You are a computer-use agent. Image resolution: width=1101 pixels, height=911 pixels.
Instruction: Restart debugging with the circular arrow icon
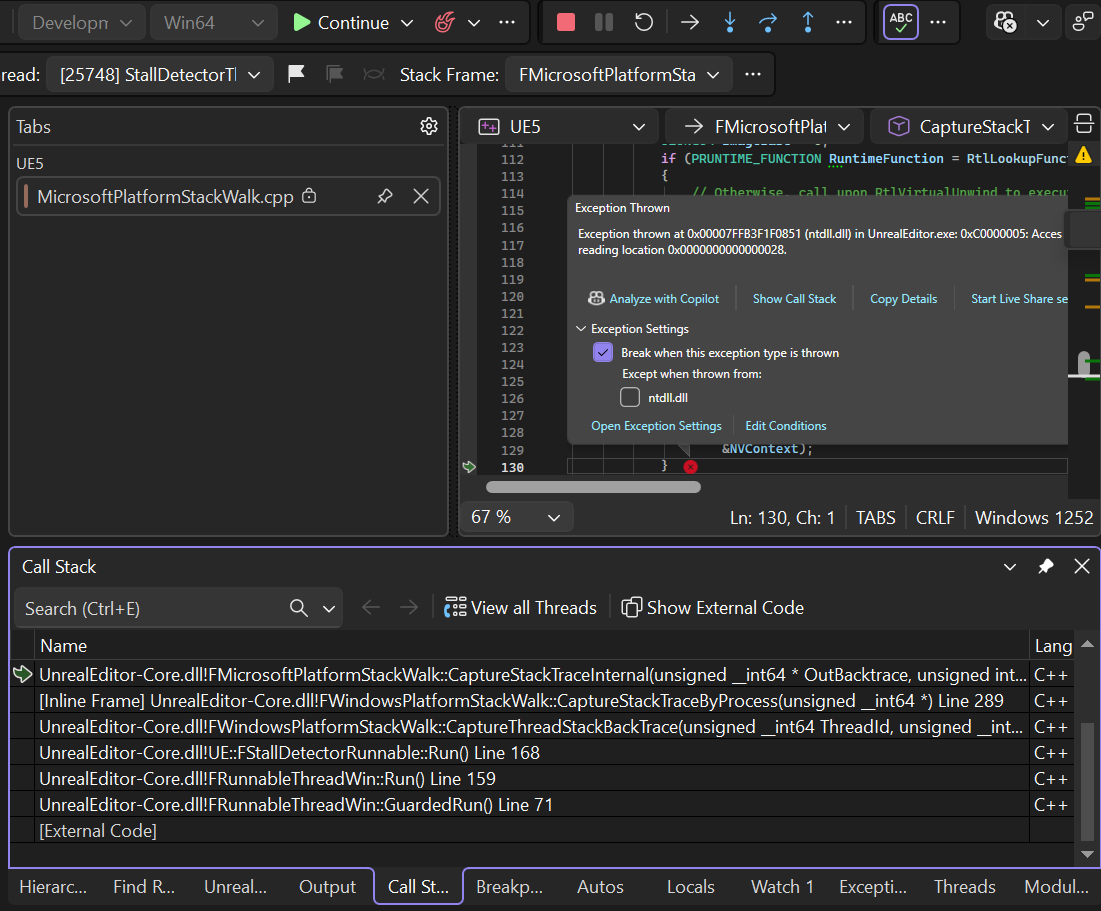coord(644,22)
